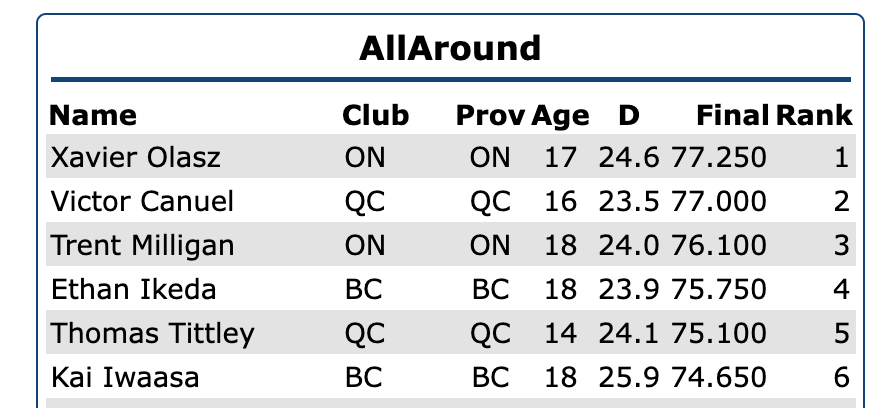Click the D score column header

(628, 115)
